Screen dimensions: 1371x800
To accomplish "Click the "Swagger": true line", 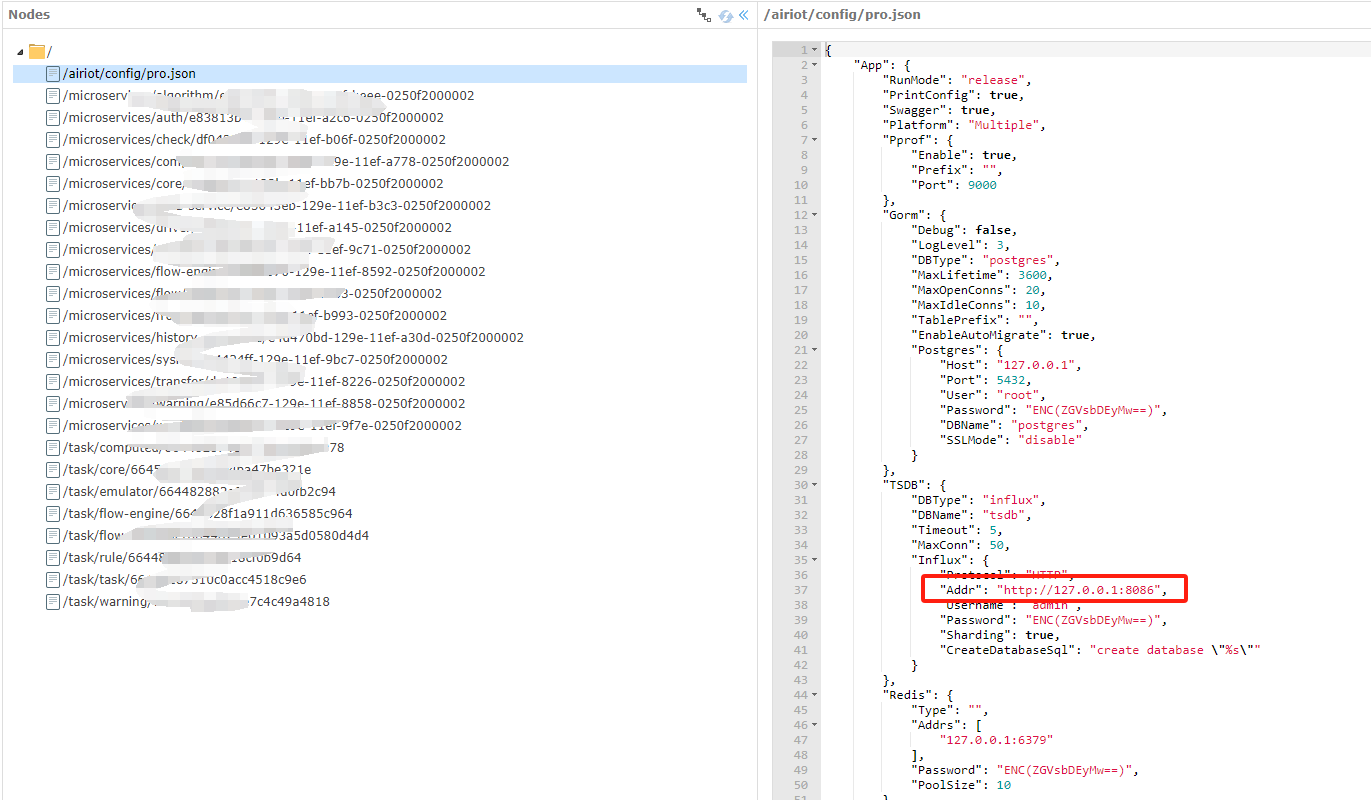I will click(x=939, y=110).
